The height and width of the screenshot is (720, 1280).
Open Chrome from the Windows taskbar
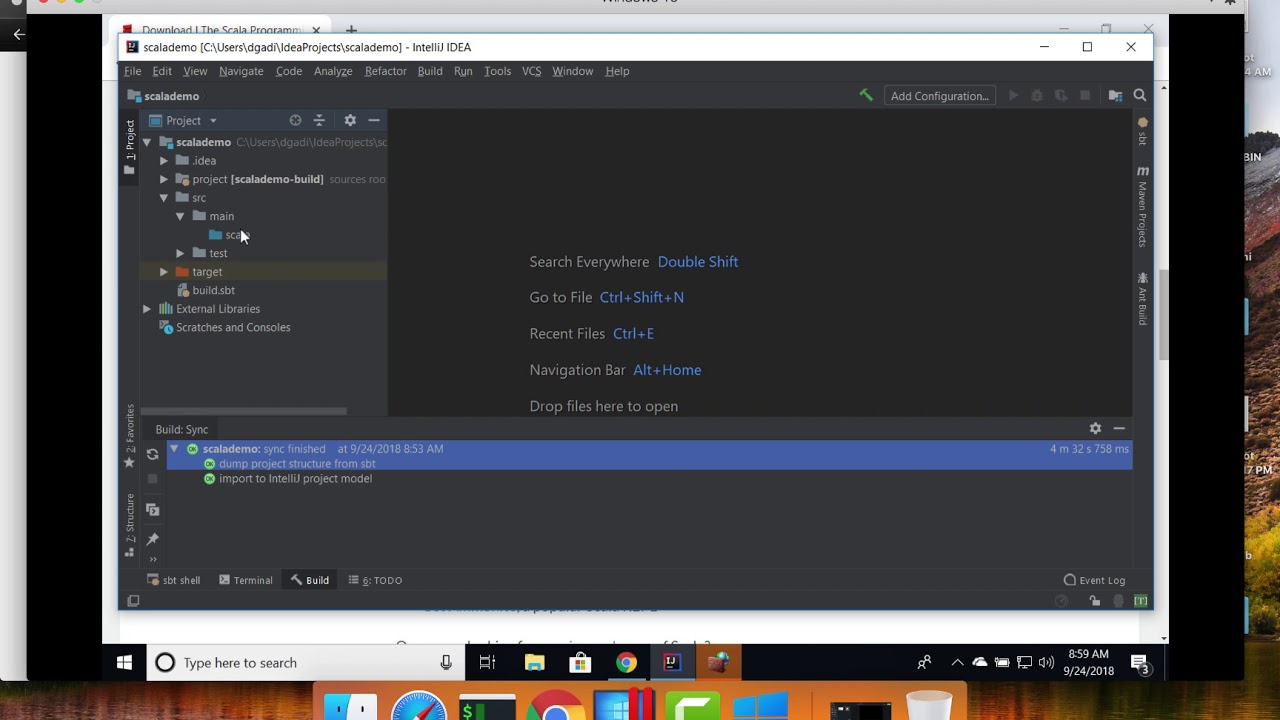(x=626, y=662)
